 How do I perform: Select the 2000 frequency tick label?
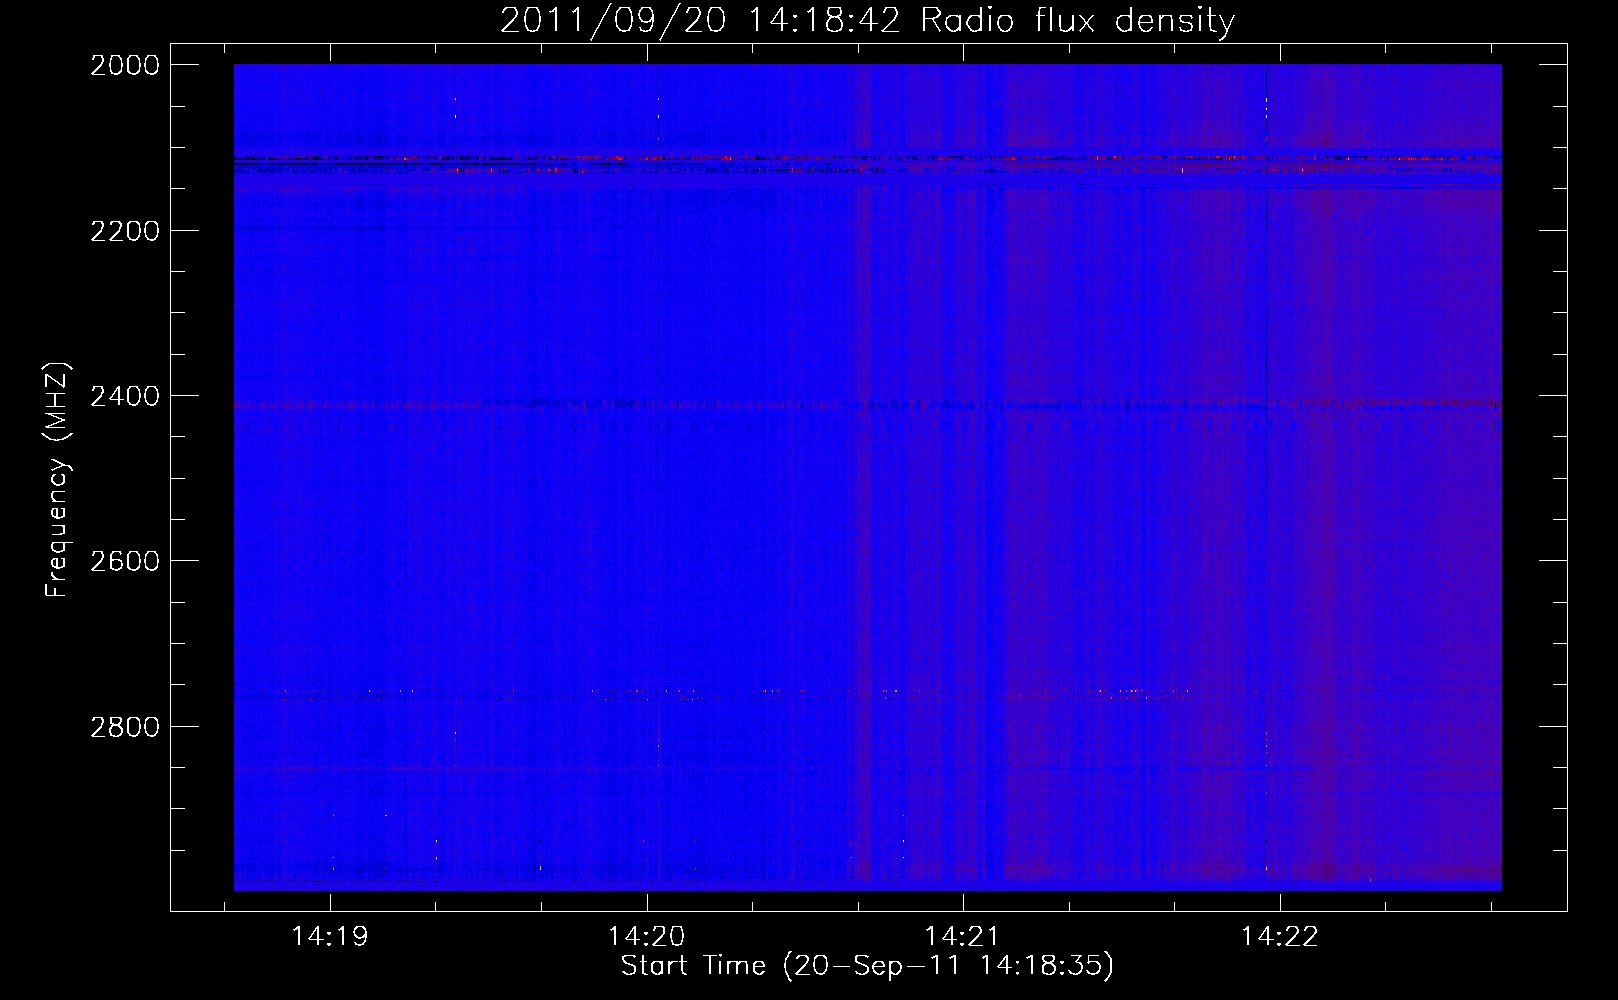pos(125,65)
